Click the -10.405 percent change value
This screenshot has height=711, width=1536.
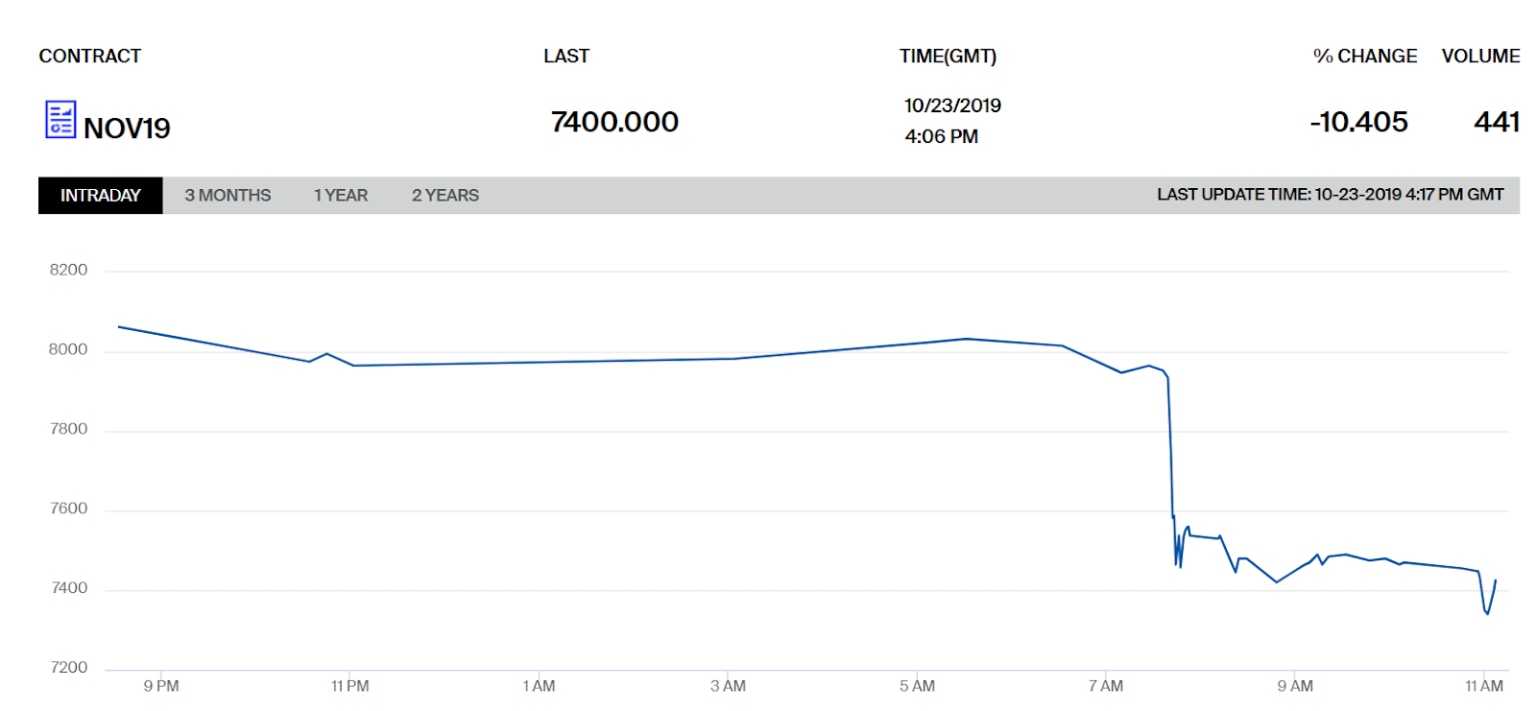pyautogui.click(x=1359, y=122)
